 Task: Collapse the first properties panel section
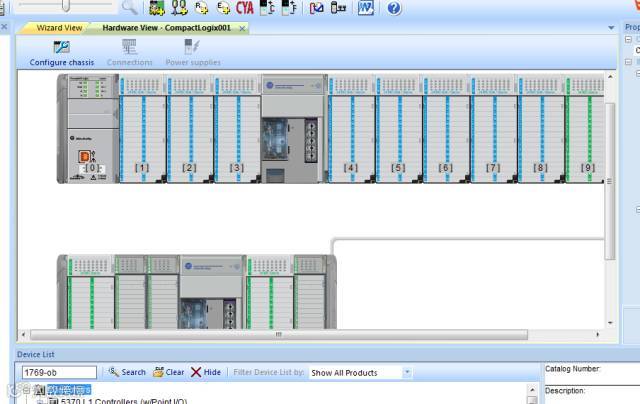[x=629, y=40]
